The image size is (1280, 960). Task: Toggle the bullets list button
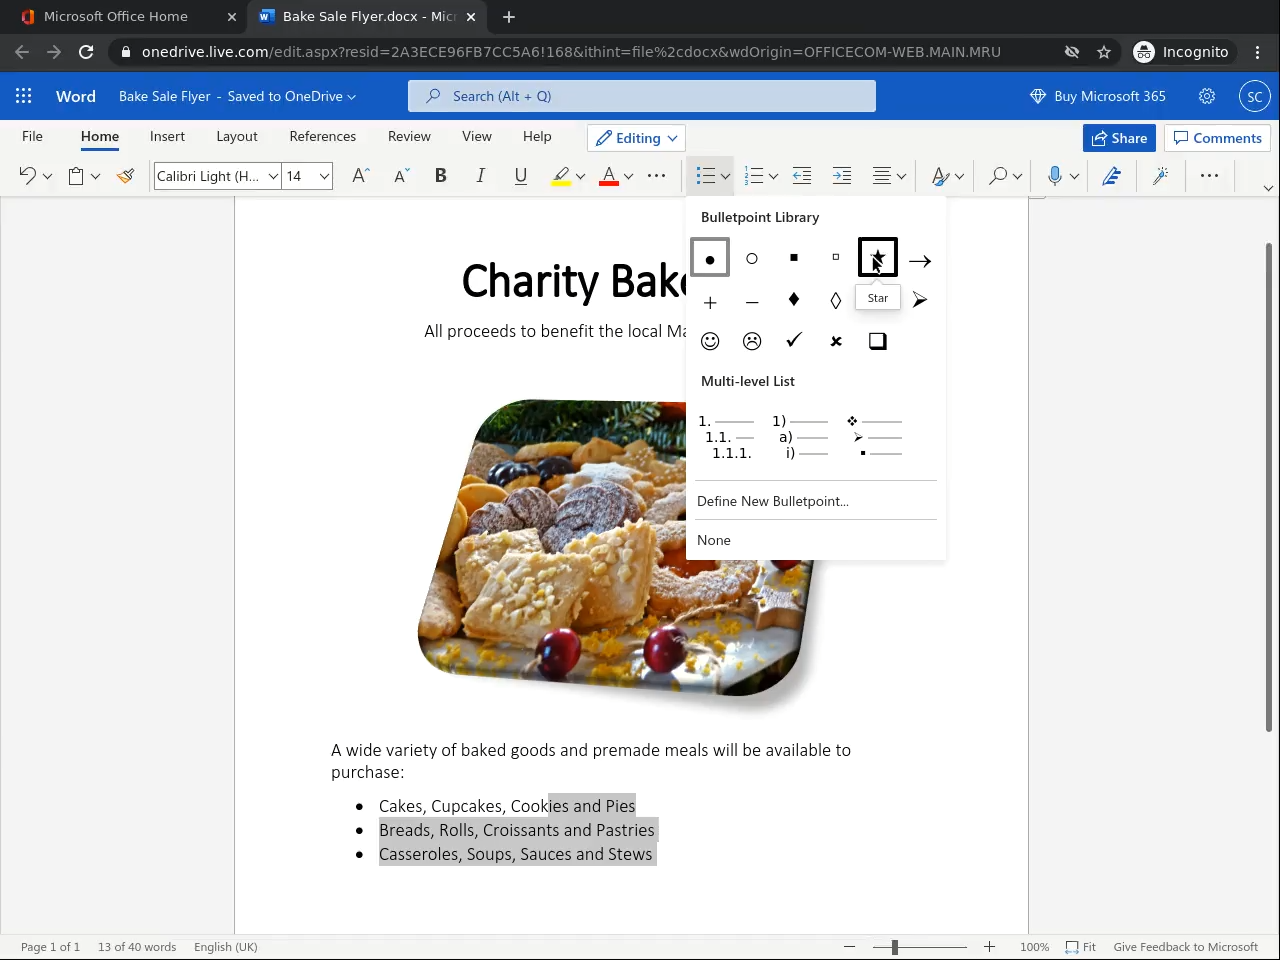point(706,176)
